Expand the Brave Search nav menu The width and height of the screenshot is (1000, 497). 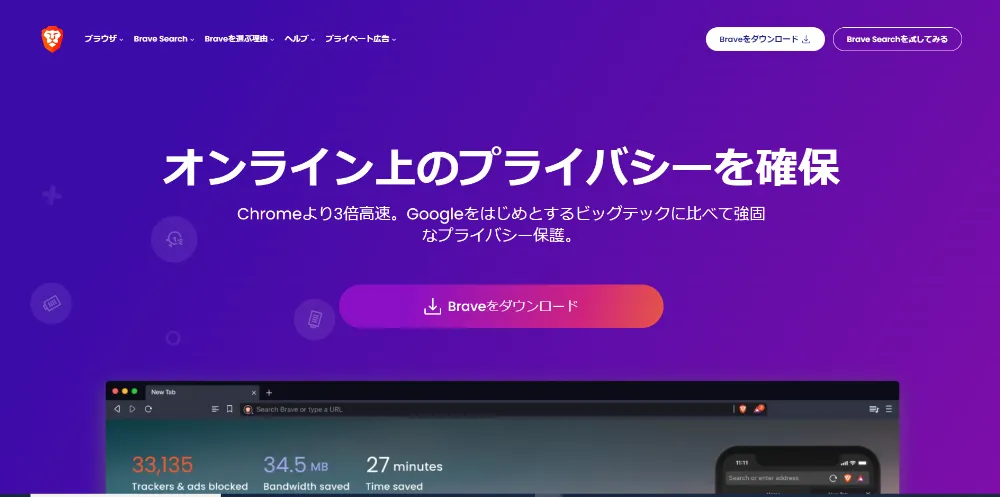pos(164,39)
